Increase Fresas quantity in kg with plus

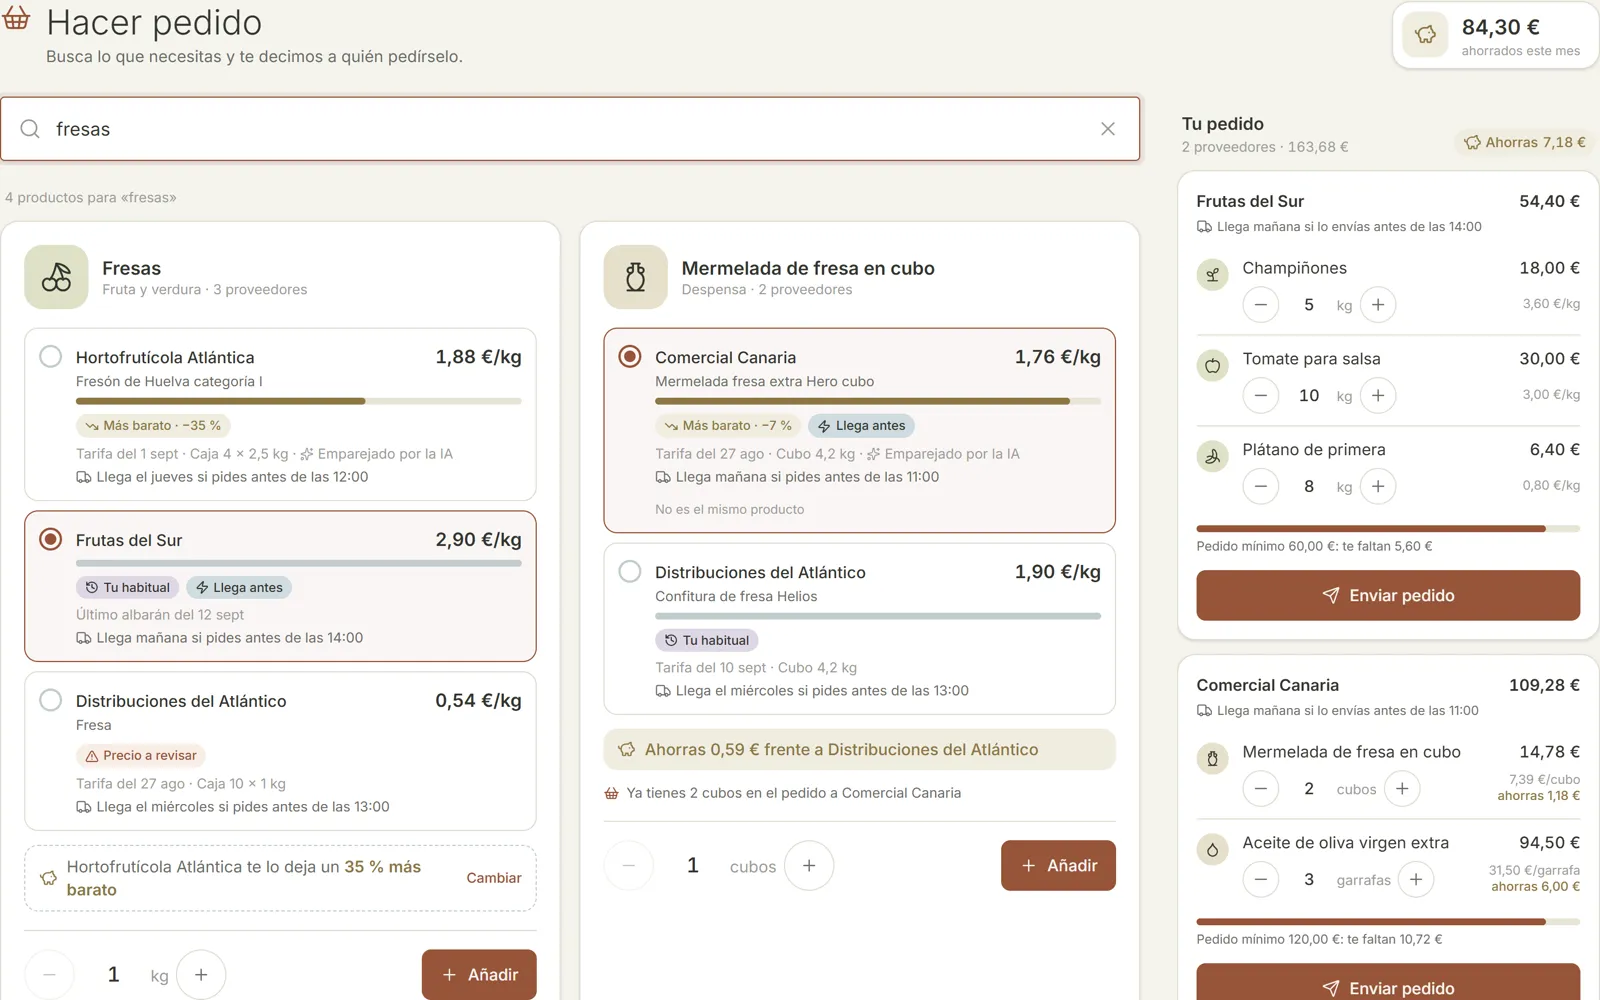coord(201,974)
